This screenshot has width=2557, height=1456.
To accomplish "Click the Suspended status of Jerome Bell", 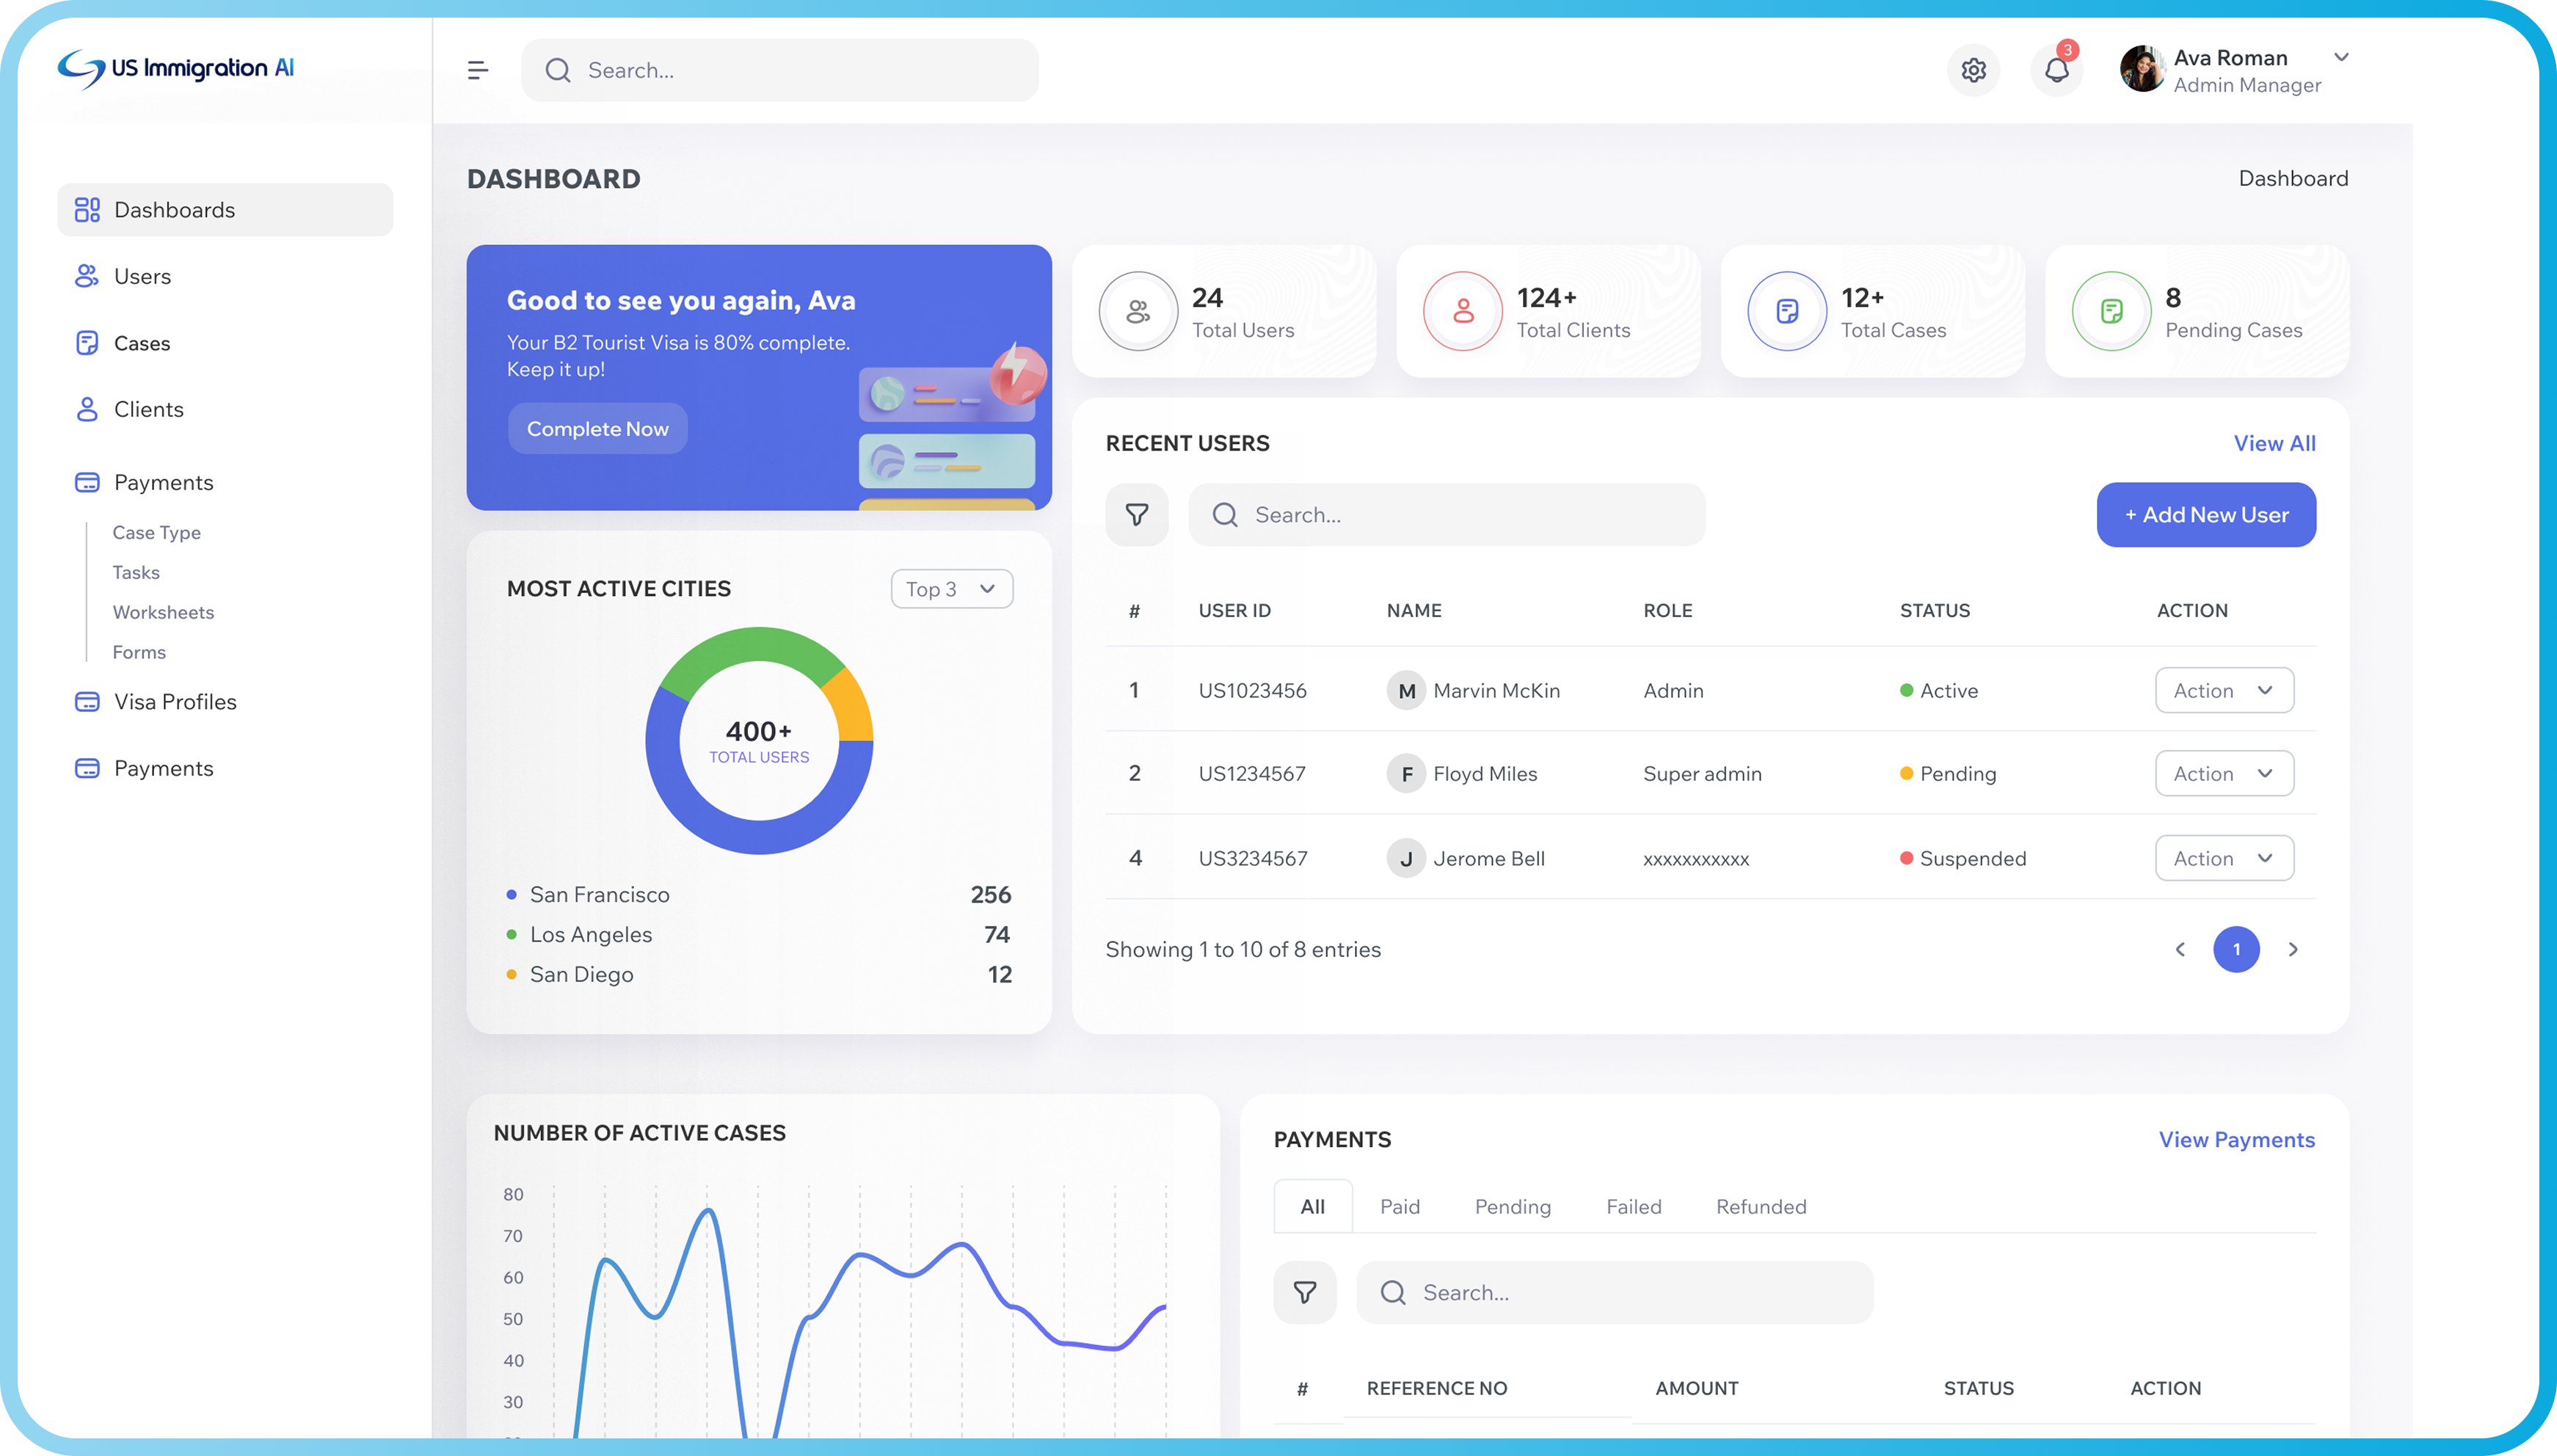I will [x=1963, y=858].
